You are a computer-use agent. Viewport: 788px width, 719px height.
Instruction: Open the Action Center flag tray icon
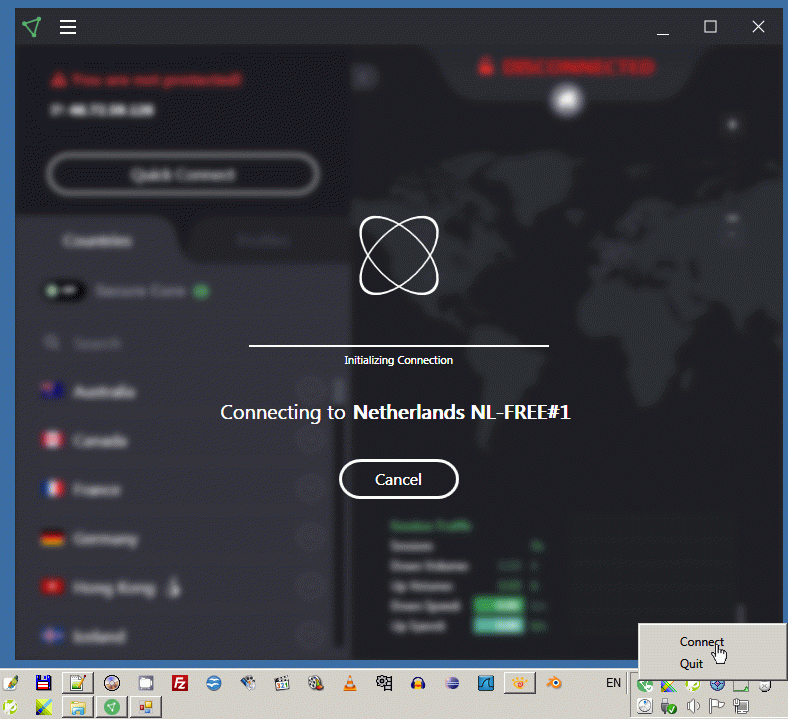[x=717, y=706]
